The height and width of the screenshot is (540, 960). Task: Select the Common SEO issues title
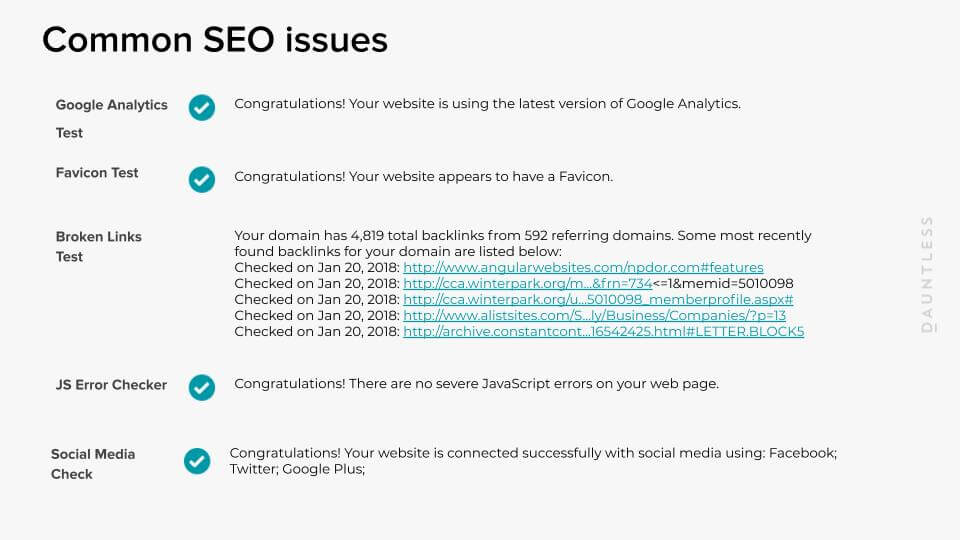[214, 40]
